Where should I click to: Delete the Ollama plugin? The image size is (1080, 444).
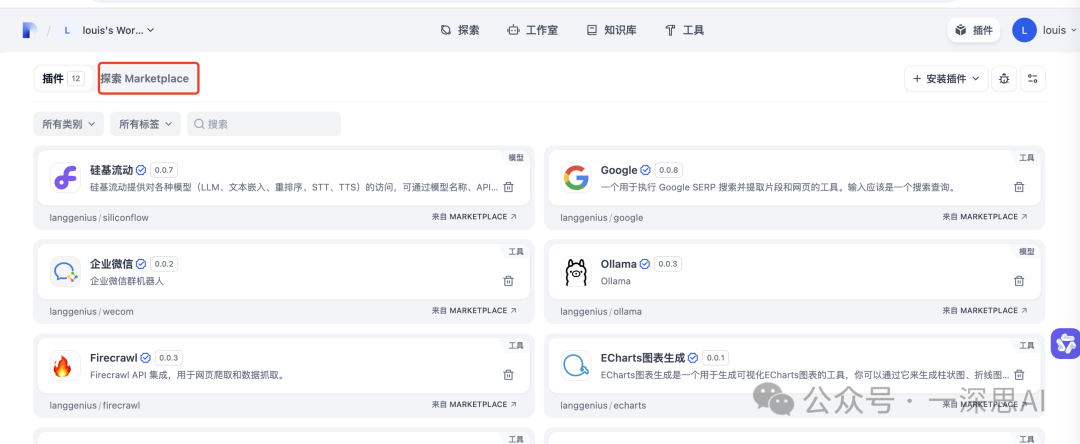coord(1019,280)
